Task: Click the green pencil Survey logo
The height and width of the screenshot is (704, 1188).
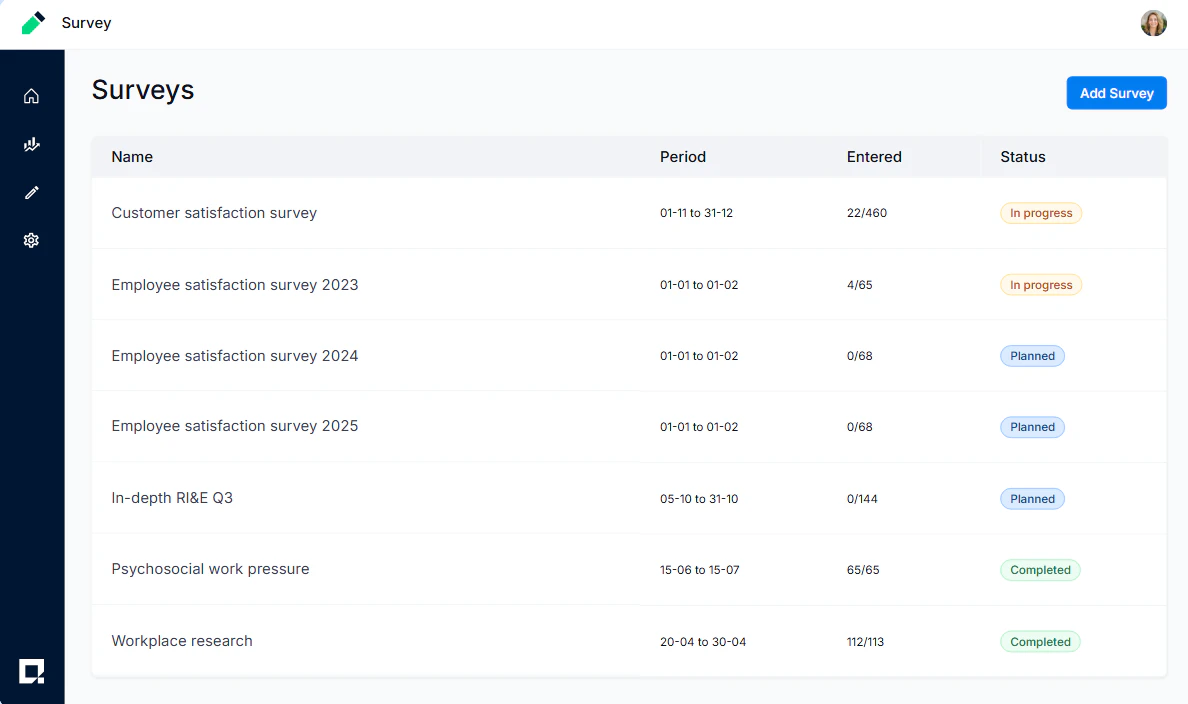Action: tap(33, 22)
